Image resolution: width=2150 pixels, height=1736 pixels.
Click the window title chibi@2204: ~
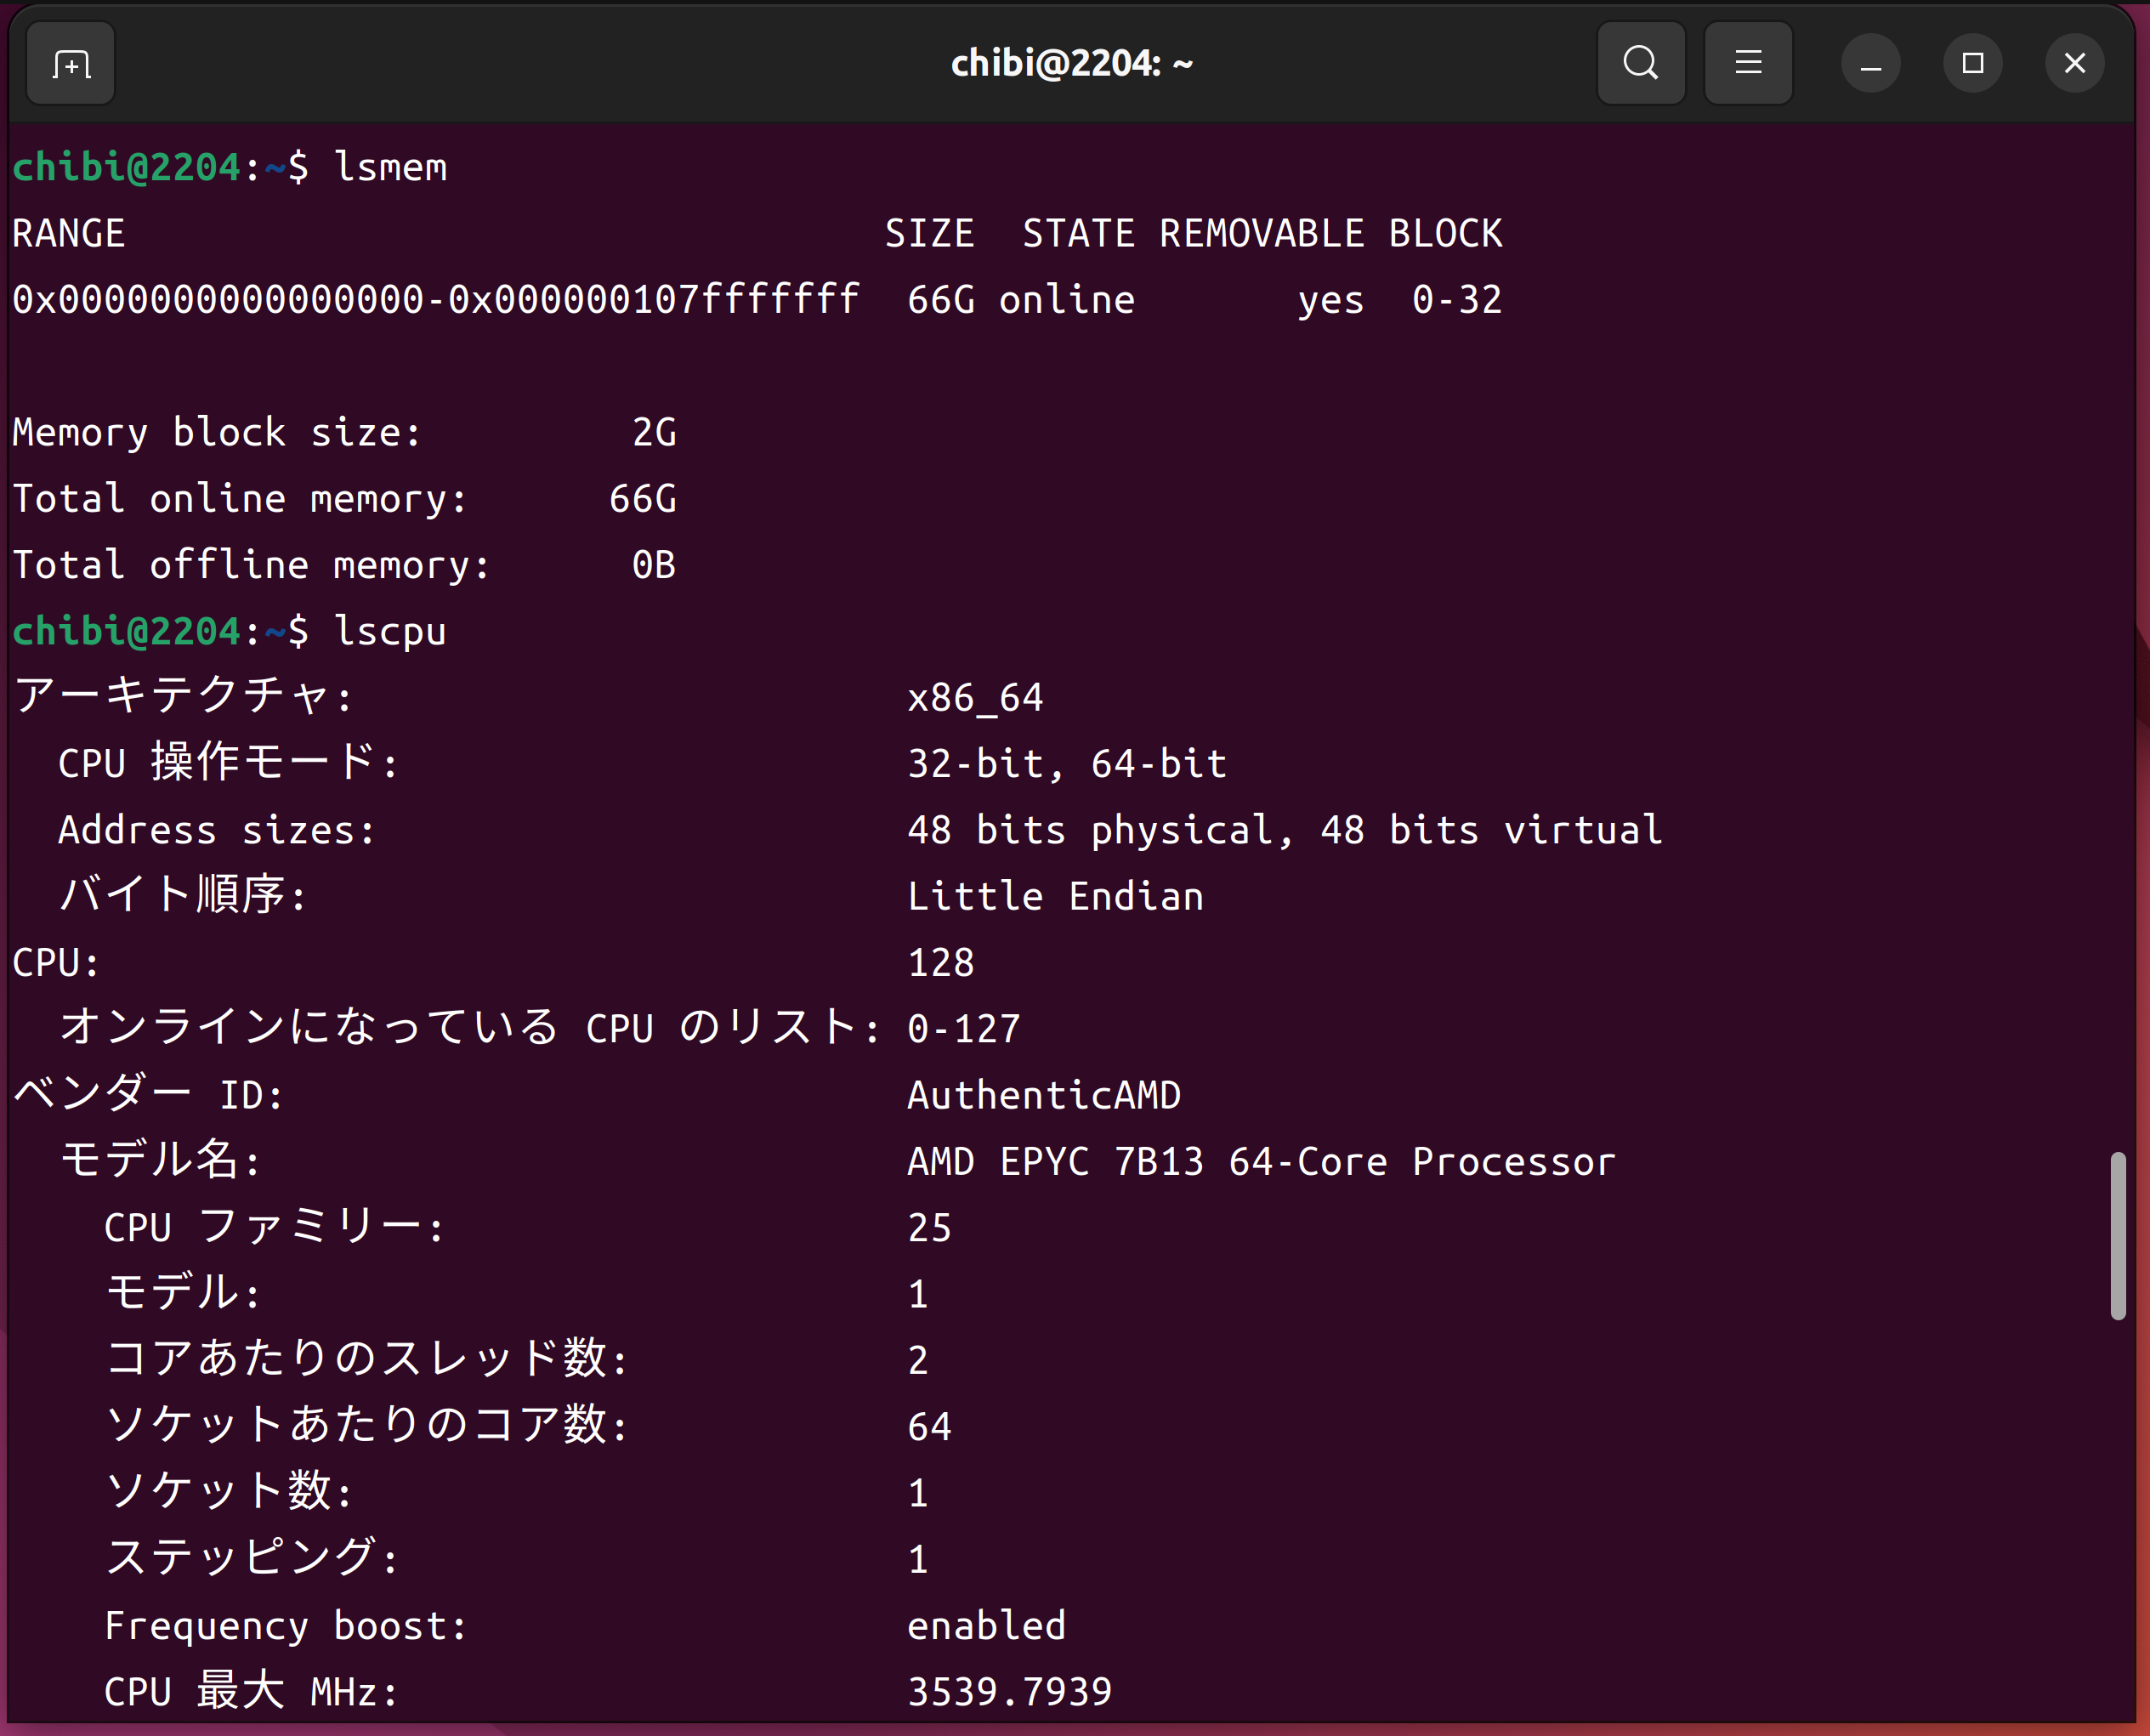click(x=1071, y=64)
